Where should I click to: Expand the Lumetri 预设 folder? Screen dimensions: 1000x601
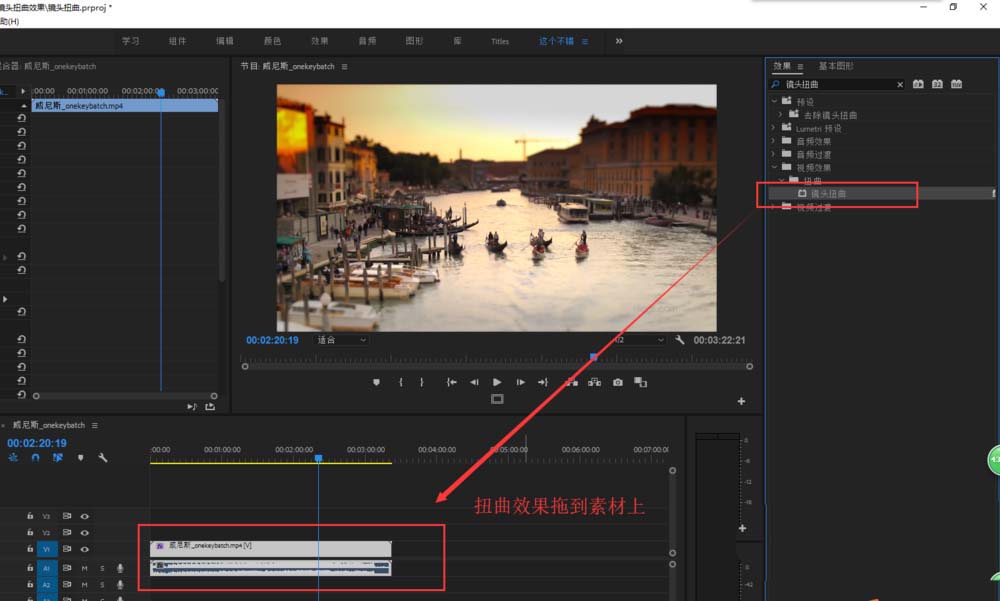774,128
